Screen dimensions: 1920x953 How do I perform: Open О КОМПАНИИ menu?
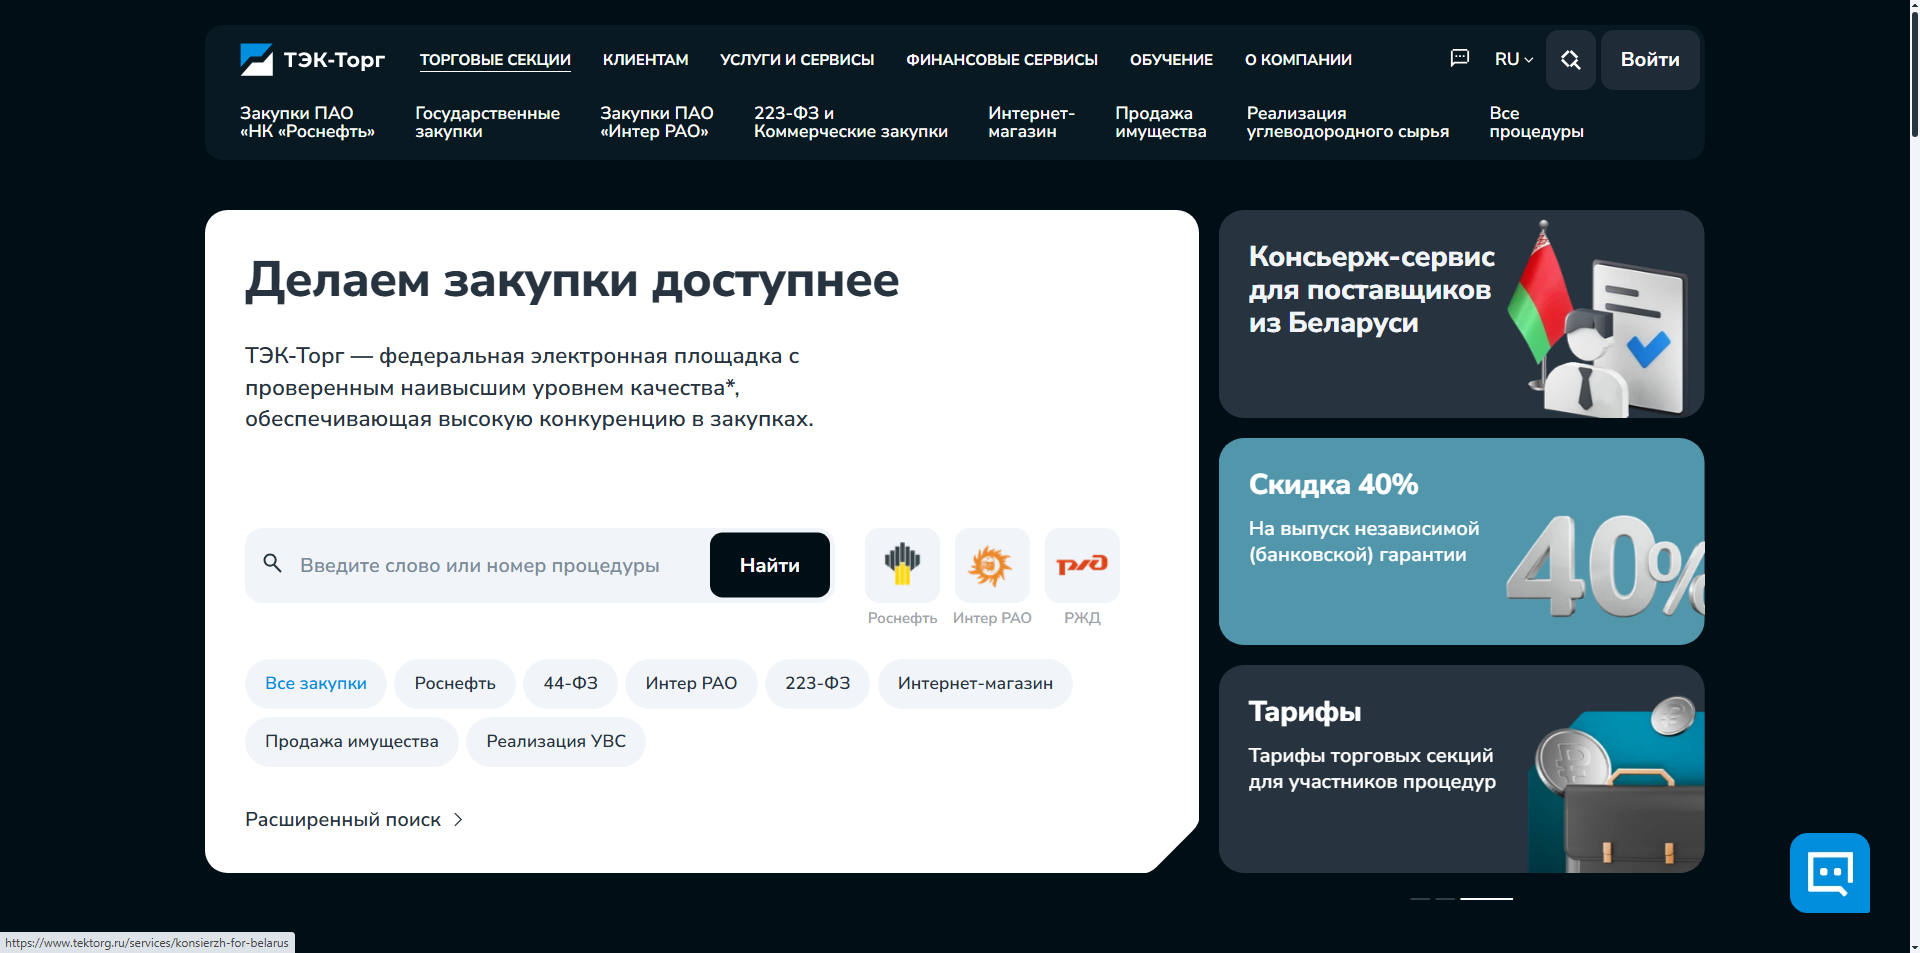[x=1298, y=60]
